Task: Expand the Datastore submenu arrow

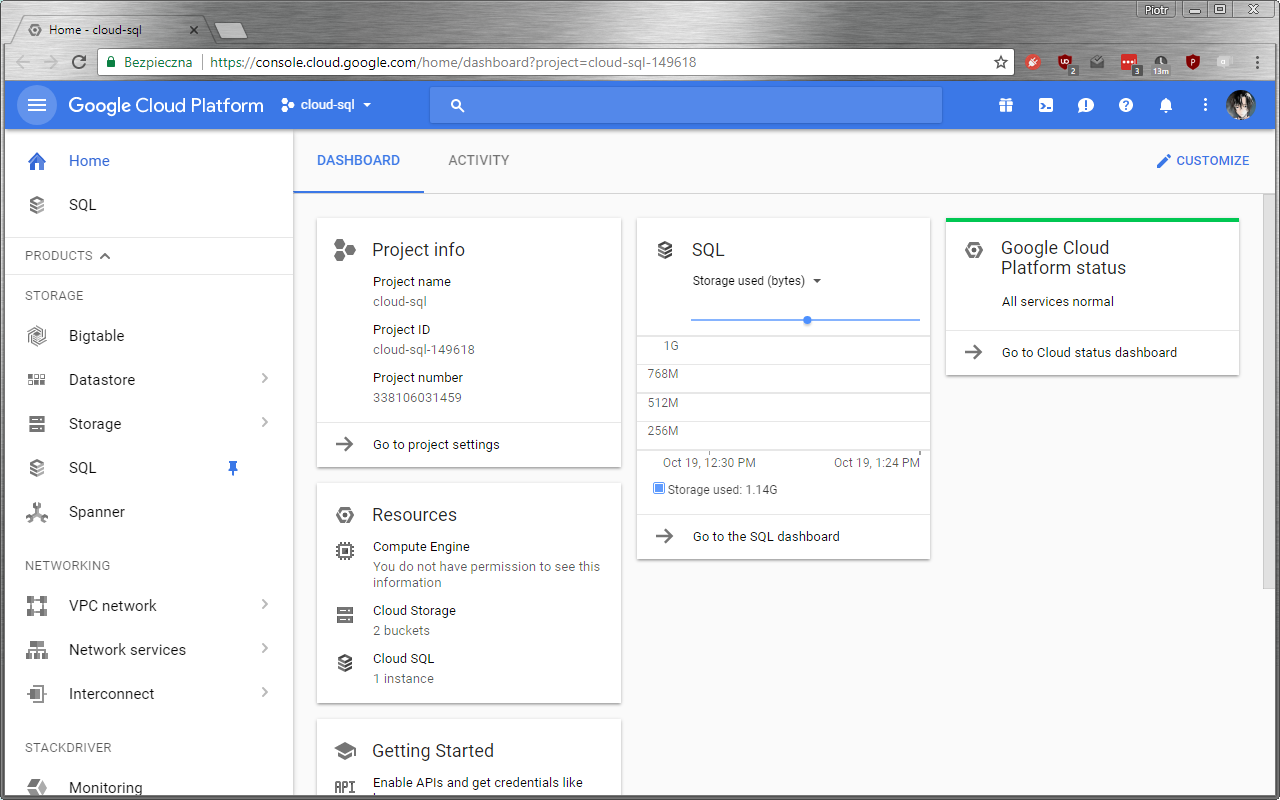Action: pos(265,379)
